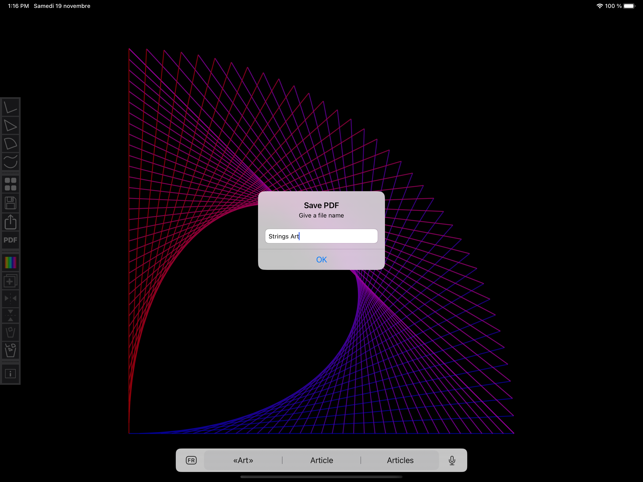The height and width of the screenshot is (482, 643).
Task: Click the PDF export button in toolbar
Action: 10,240
